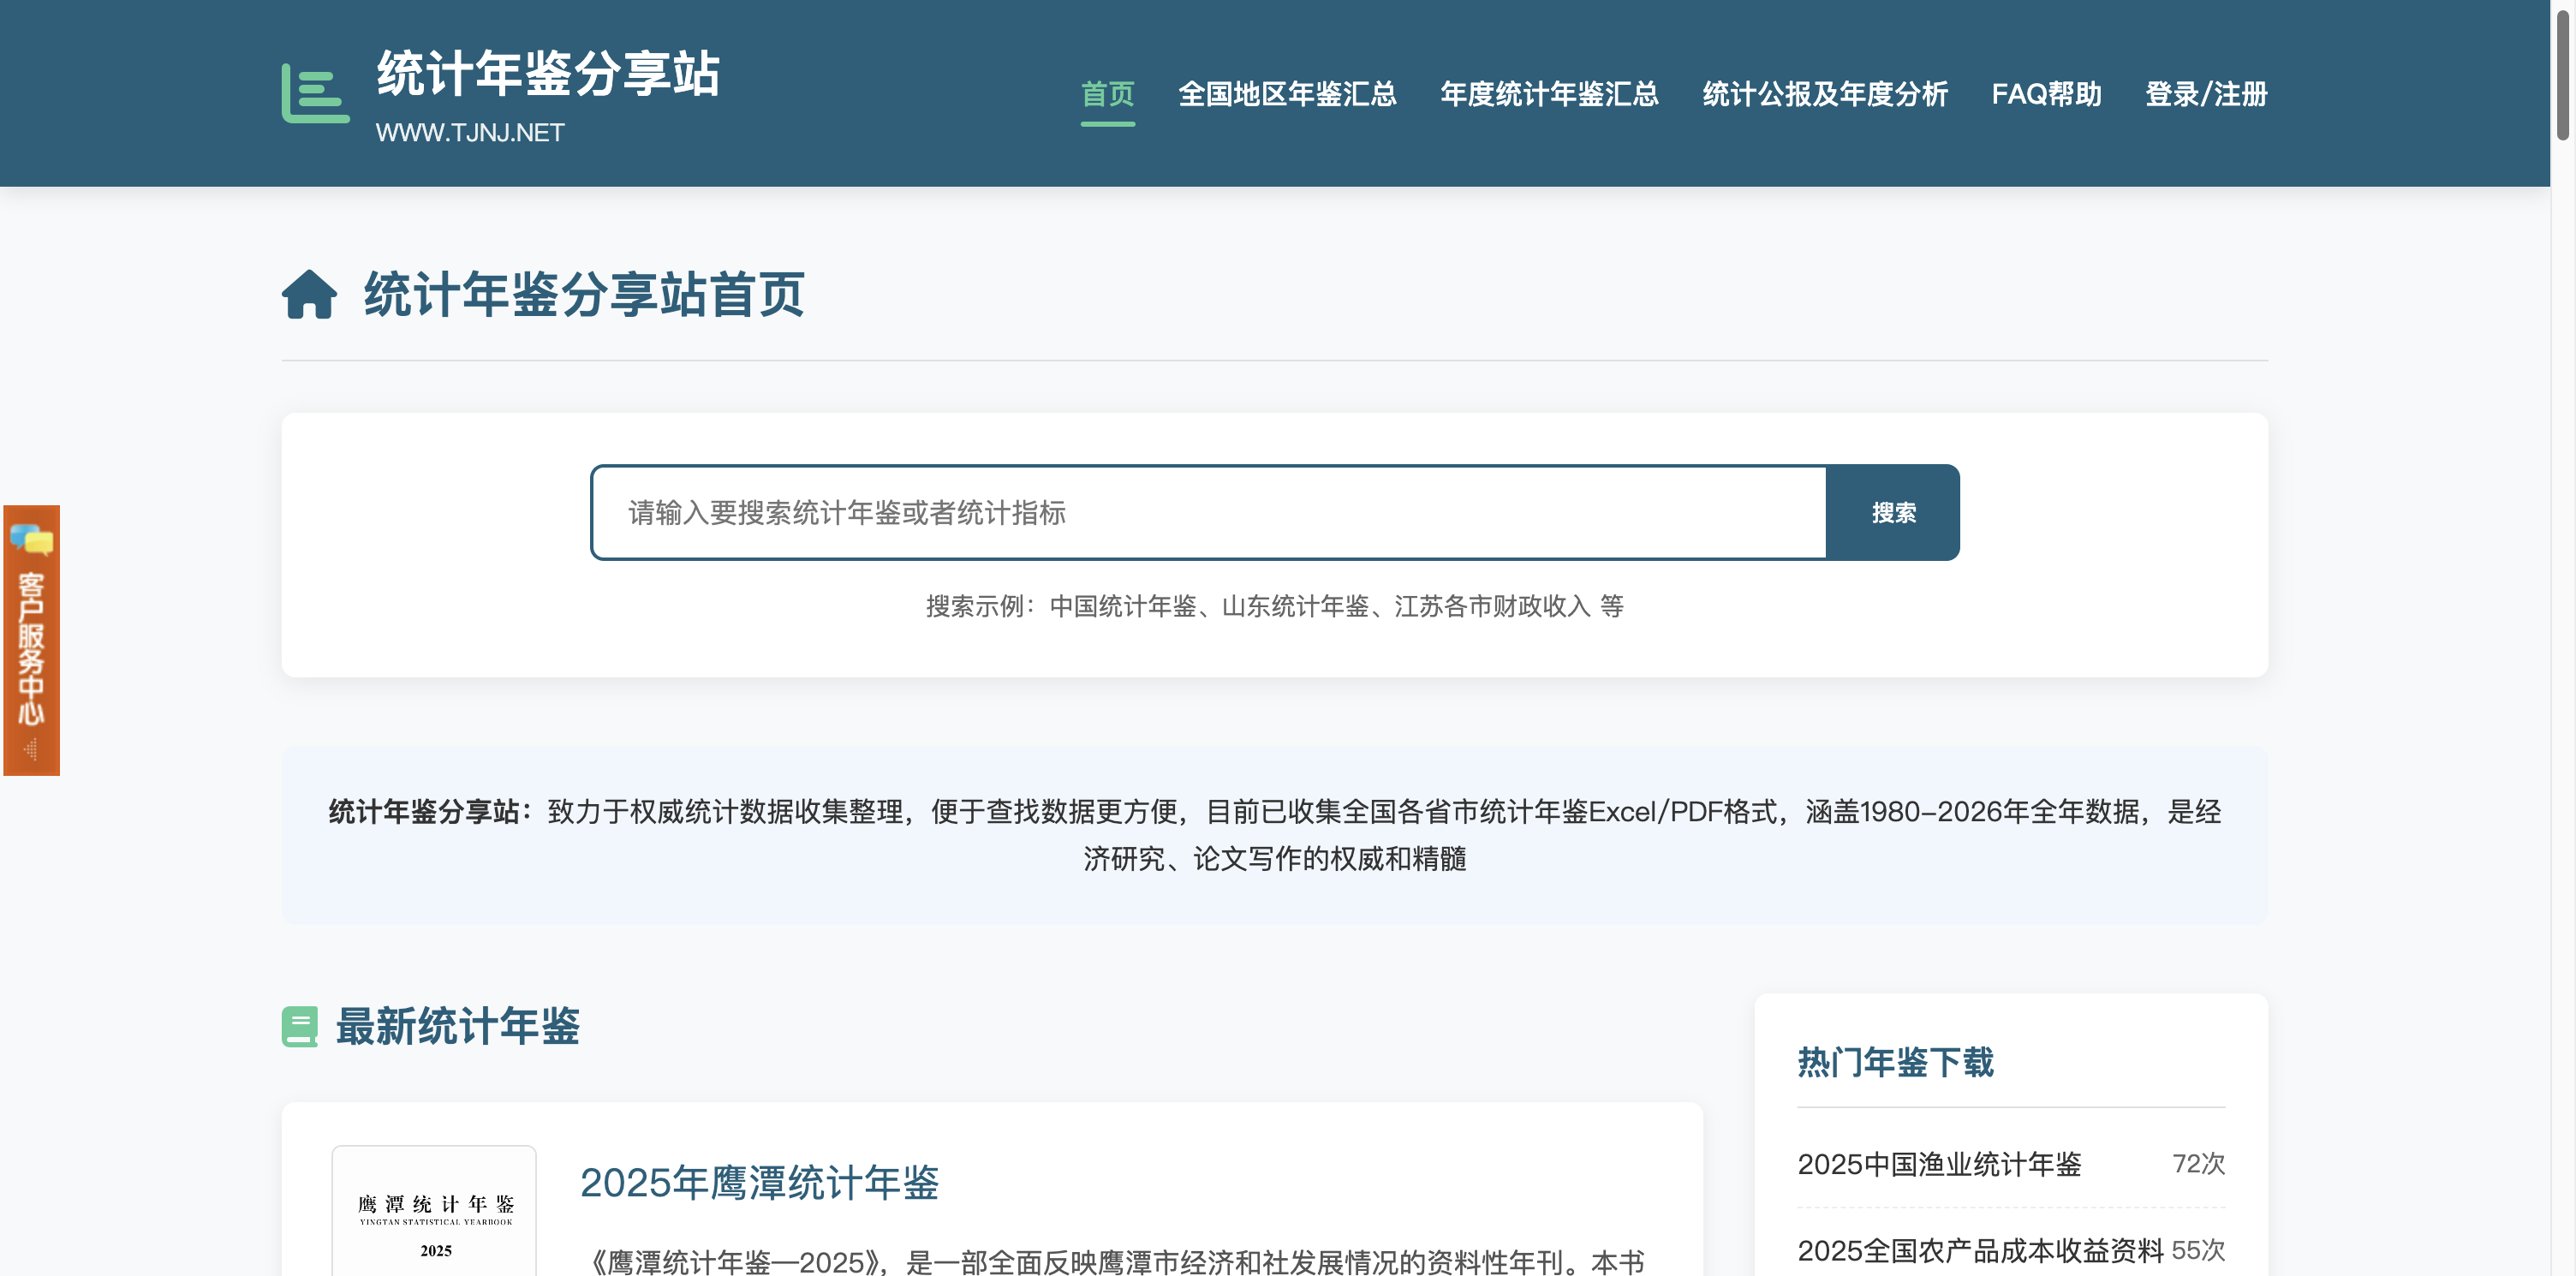The image size is (2576, 1276).
Task: Click the 最新统计年鉴 section heading
Action: pos(457,1026)
